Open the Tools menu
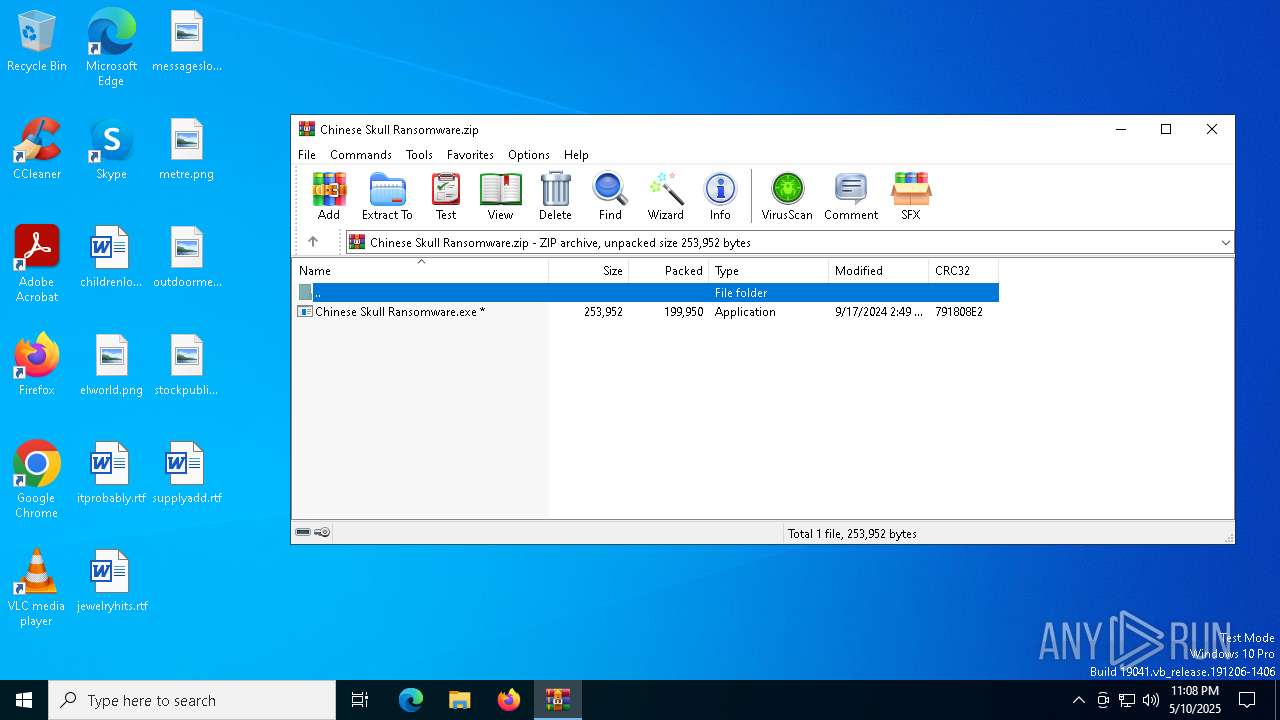This screenshot has height=720, width=1280. point(419,155)
